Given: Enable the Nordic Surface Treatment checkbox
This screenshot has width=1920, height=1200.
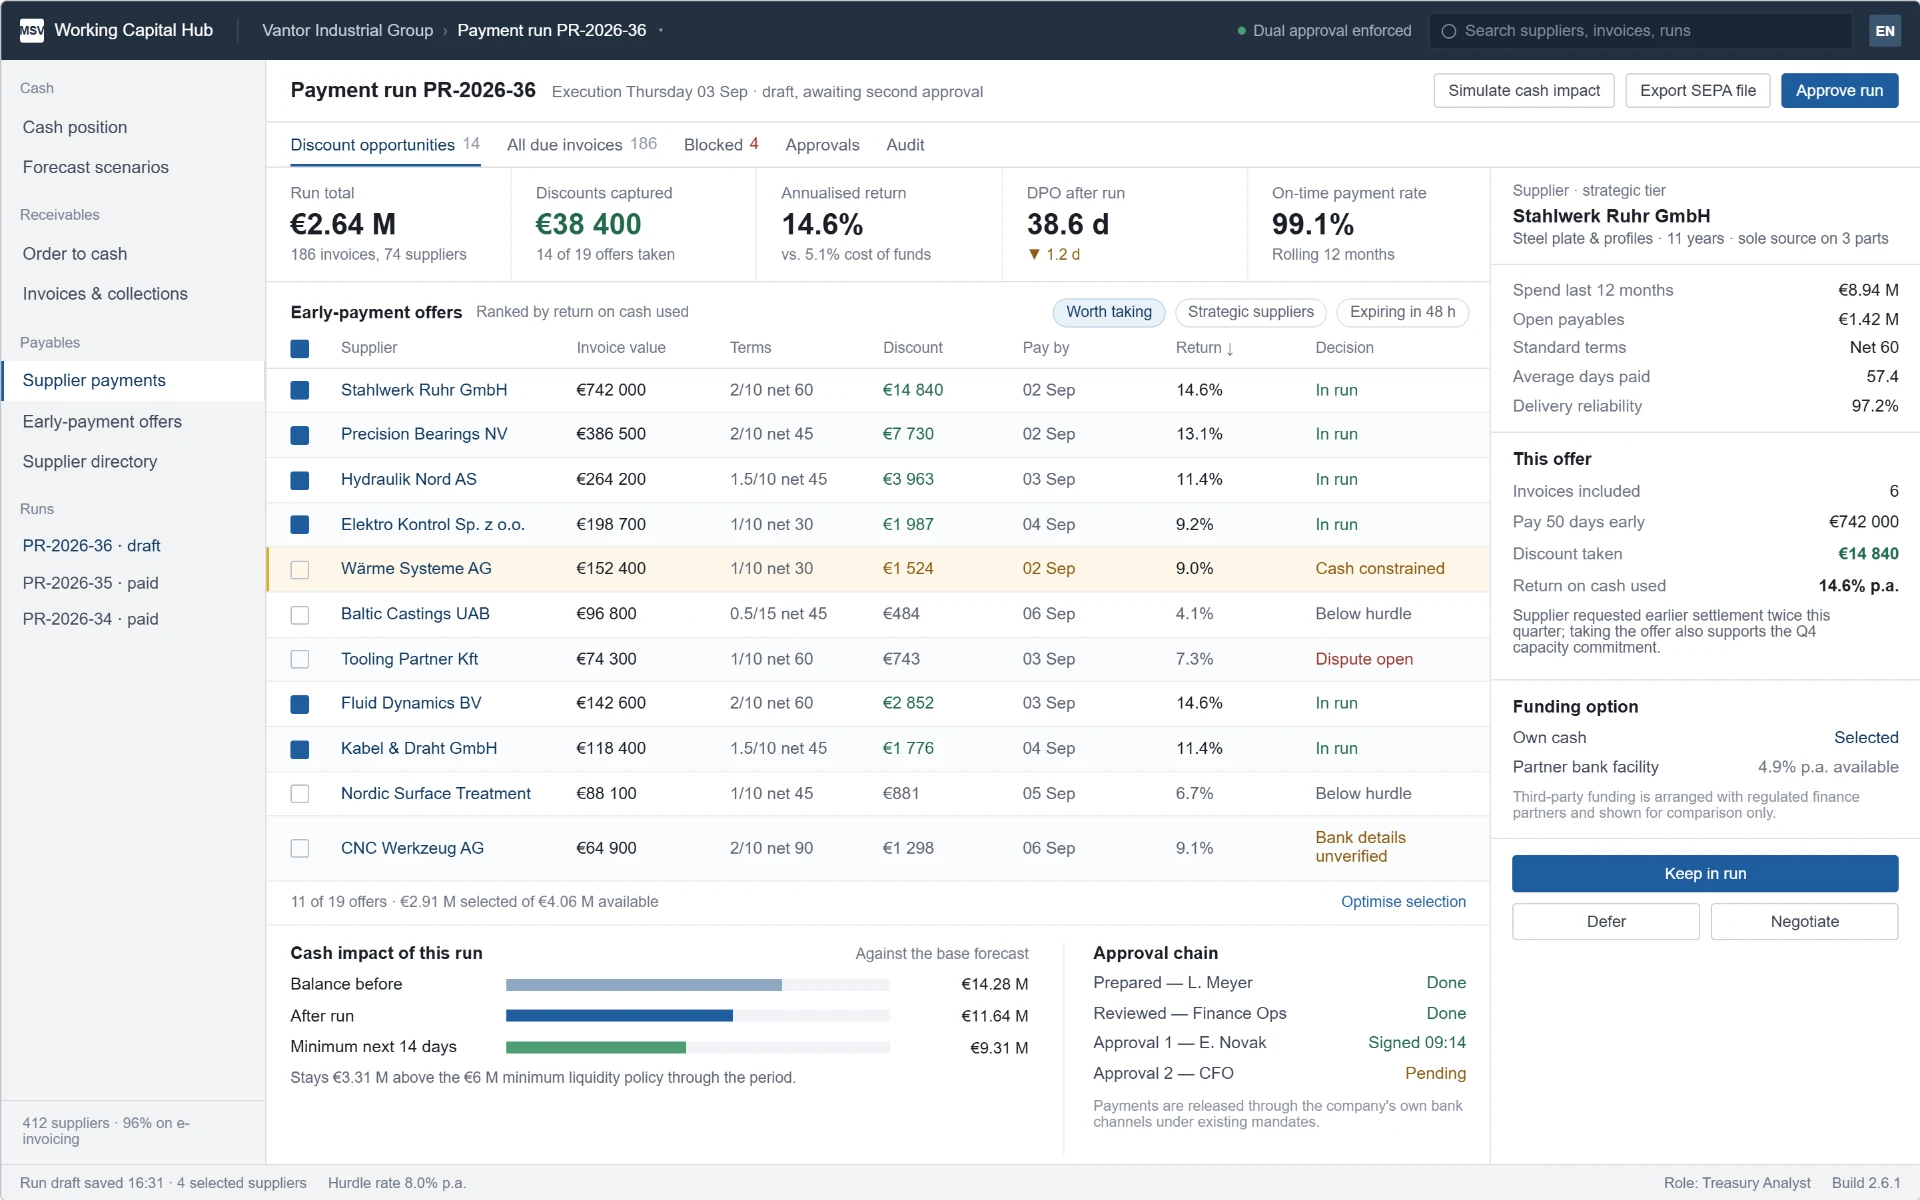Looking at the screenshot, I should pyautogui.click(x=299, y=793).
